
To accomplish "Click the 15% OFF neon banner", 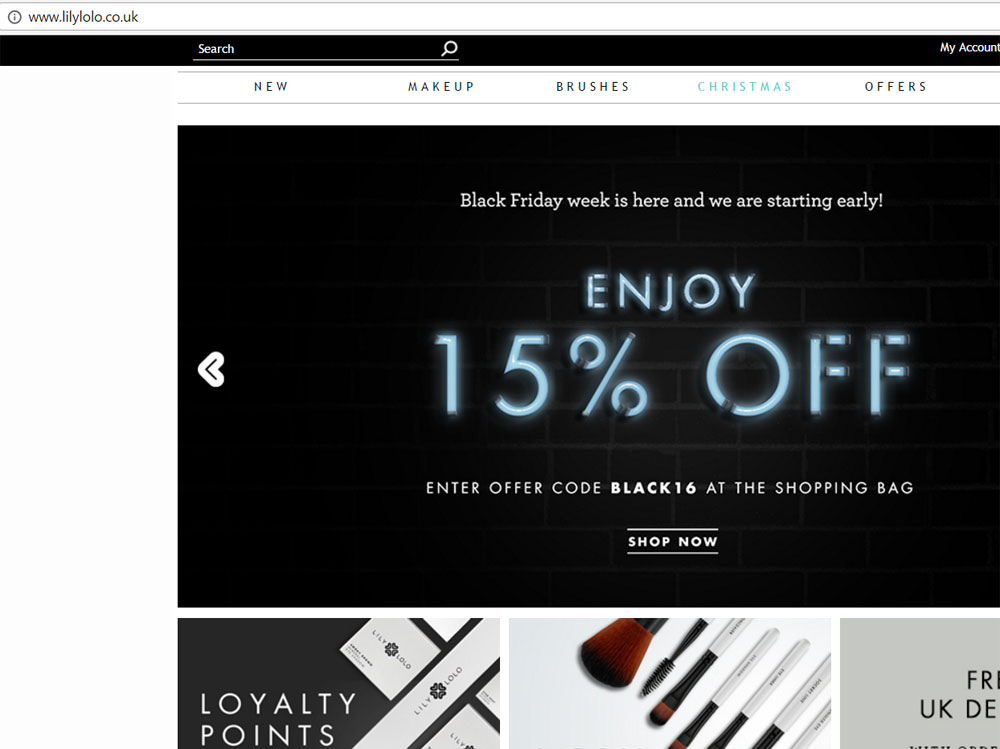I will (671, 375).
